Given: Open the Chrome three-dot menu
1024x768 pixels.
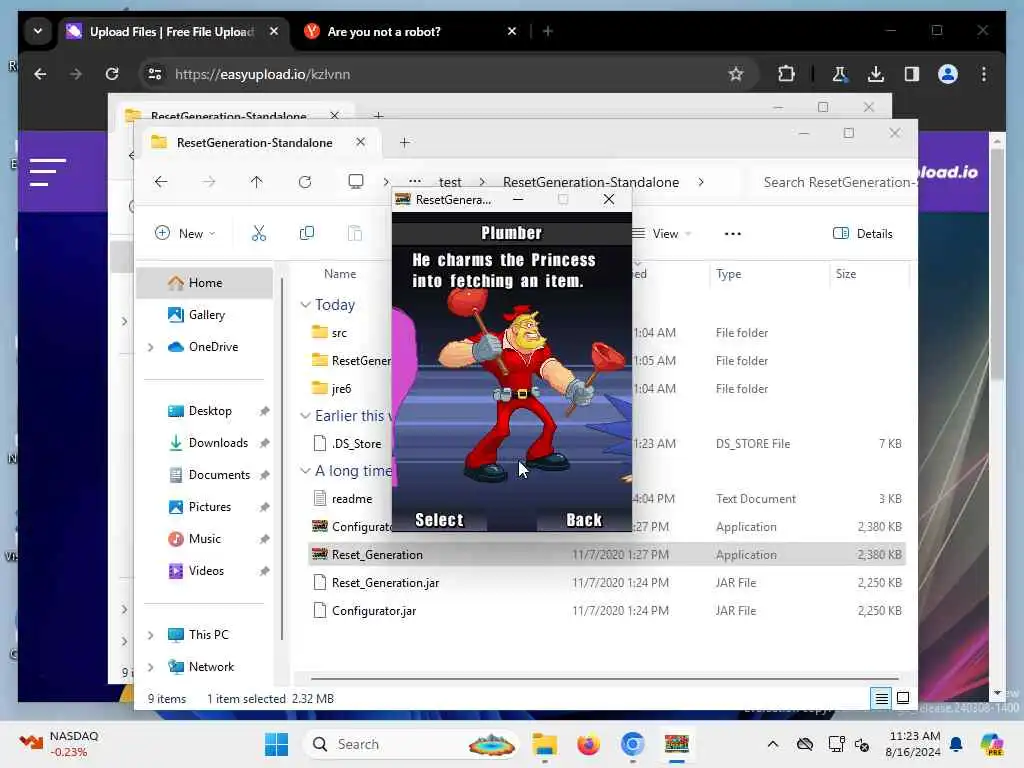Looking at the screenshot, I should coord(984,74).
